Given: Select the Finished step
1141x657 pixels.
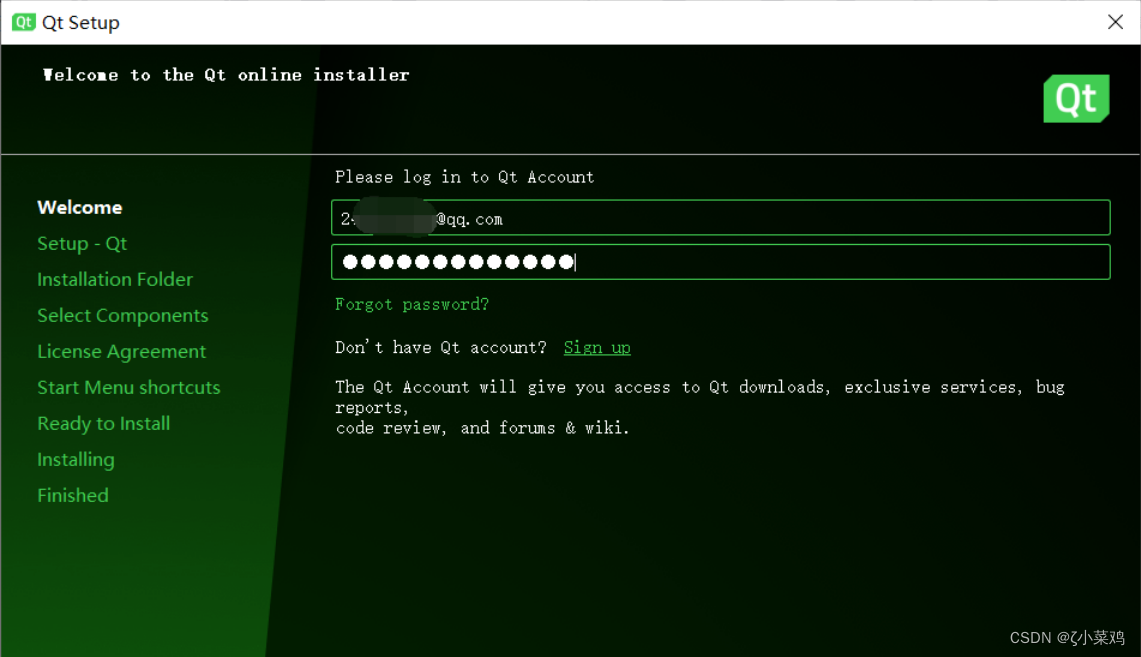Looking at the screenshot, I should point(73,495).
